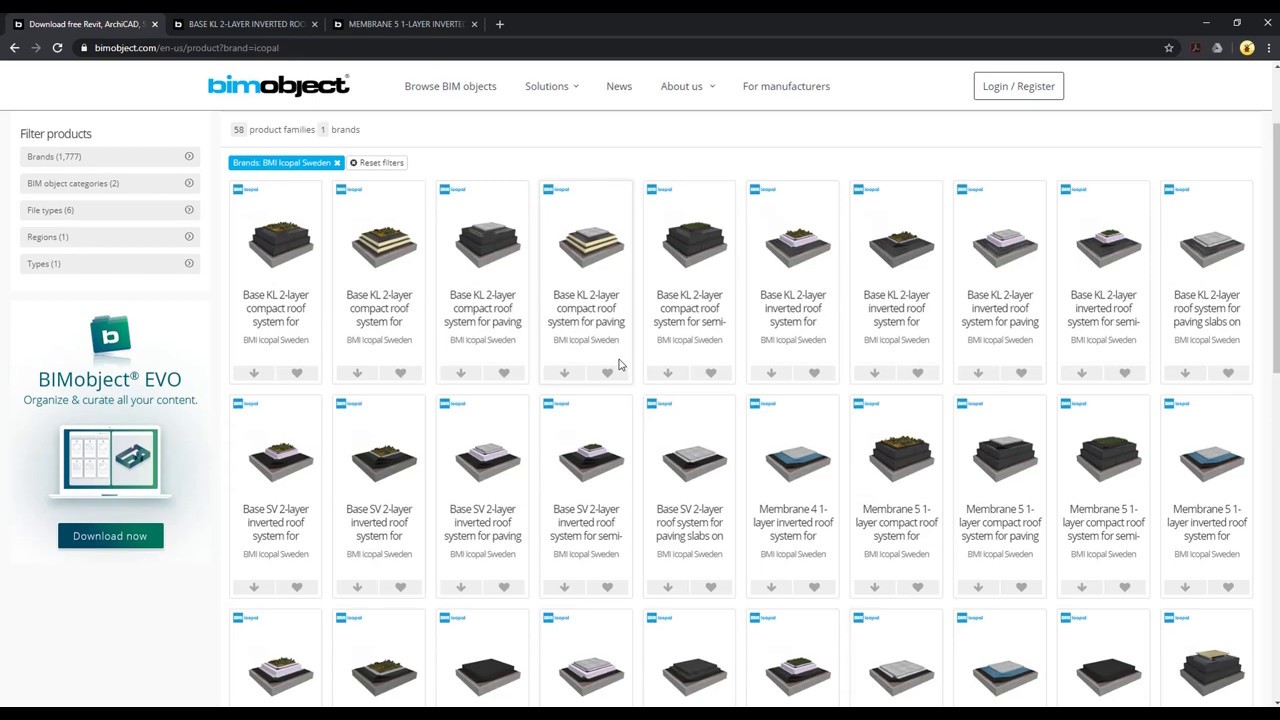Screen dimensions: 1280x720
Task: Reload the bimobject page
Action: 57,48
